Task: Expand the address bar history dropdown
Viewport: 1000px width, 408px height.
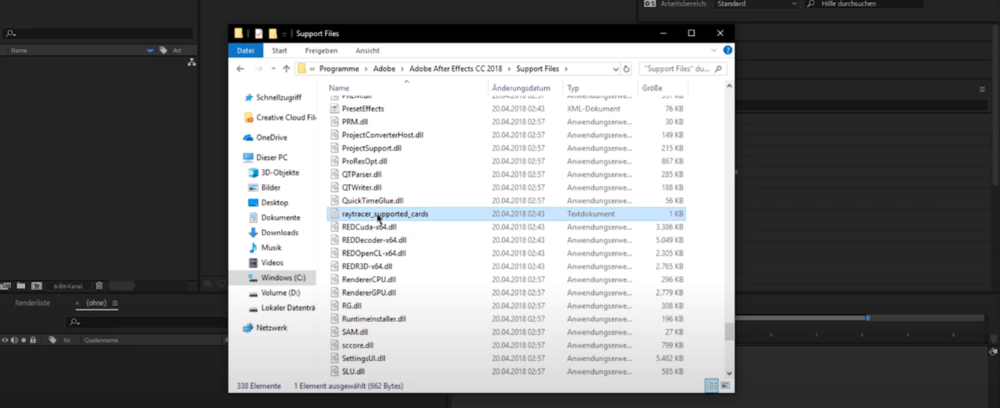Action: coord(616,69)
